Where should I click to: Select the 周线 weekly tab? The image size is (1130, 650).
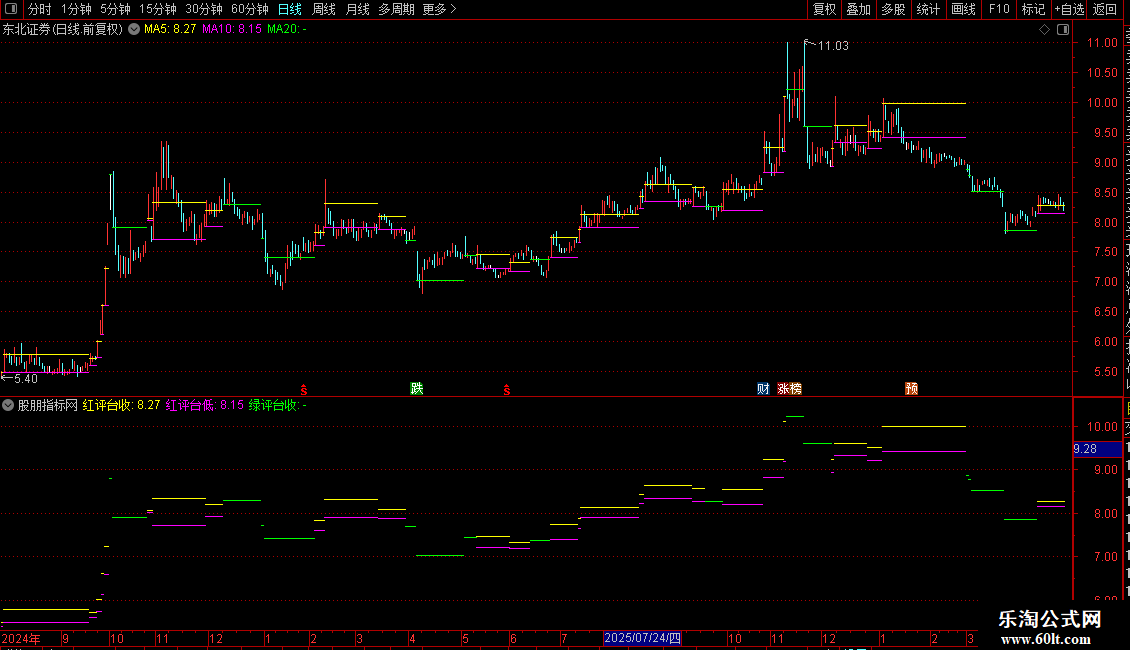(324, 9)
